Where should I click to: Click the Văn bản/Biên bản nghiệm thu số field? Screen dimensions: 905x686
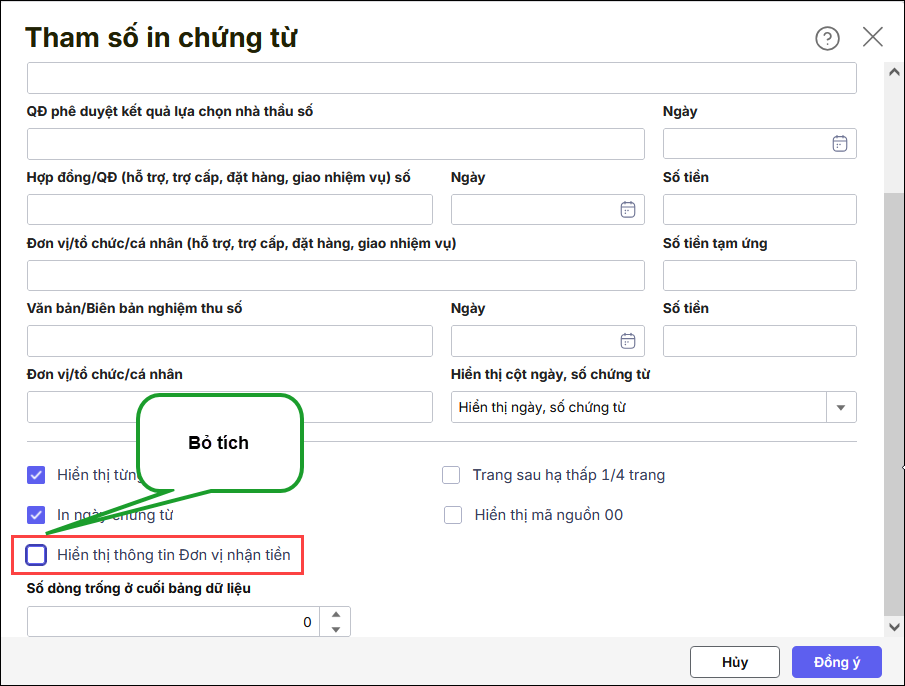[x=230, y=341]
